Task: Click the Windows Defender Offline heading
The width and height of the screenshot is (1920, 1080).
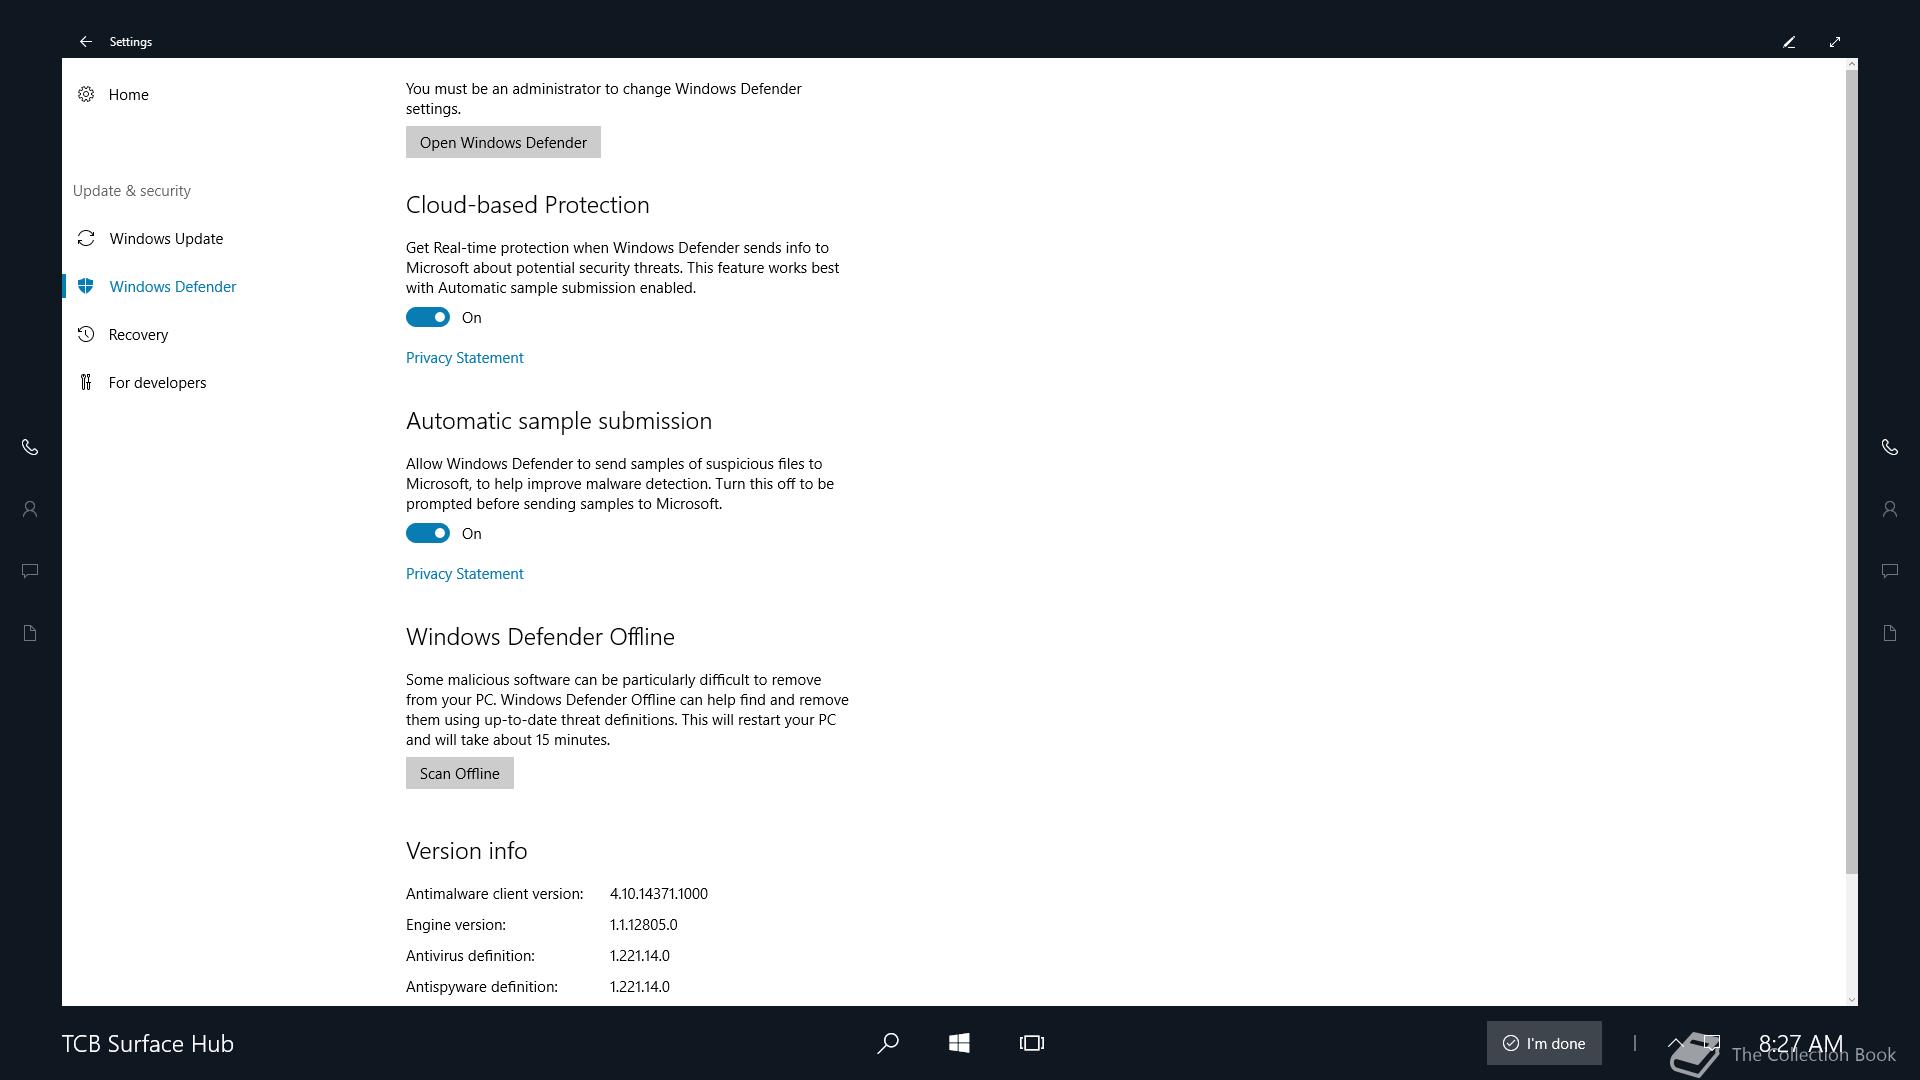Action: pyautogui.click(x=540, y=636)
